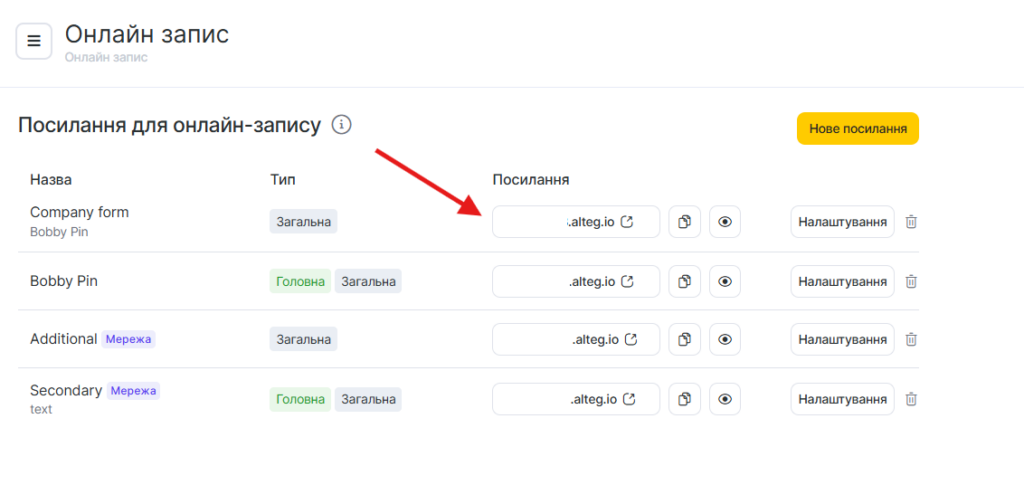Image resolution: width=1024 pixels, height=504 pixels.
Task: Copy the Additional row link
Action: (685, 340)
